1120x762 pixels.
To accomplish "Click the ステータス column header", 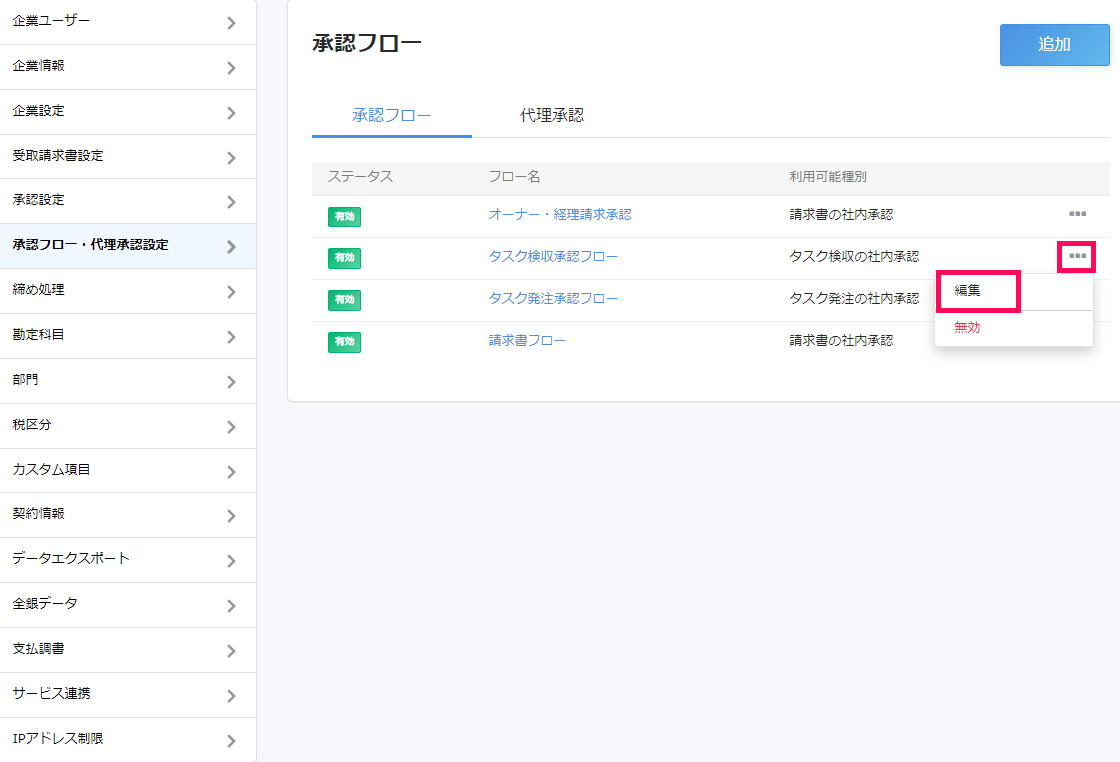I will point(360,176).
